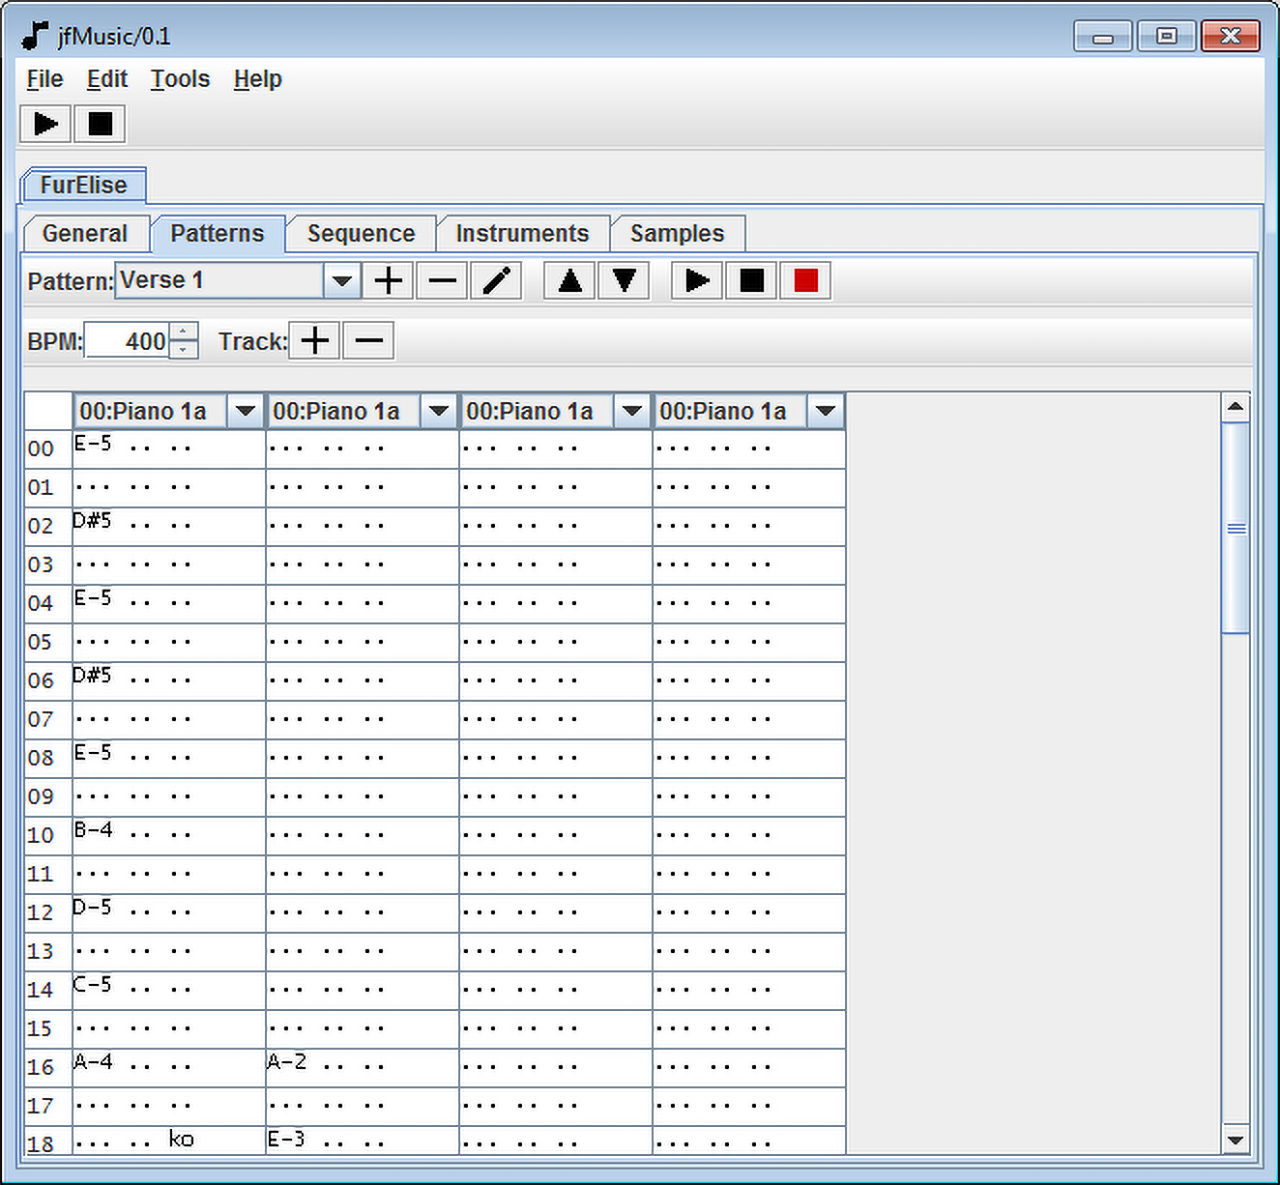Open the Pattern Verse 1 dropdown
Screen dimensions: 1280x1185
(341, 281)
